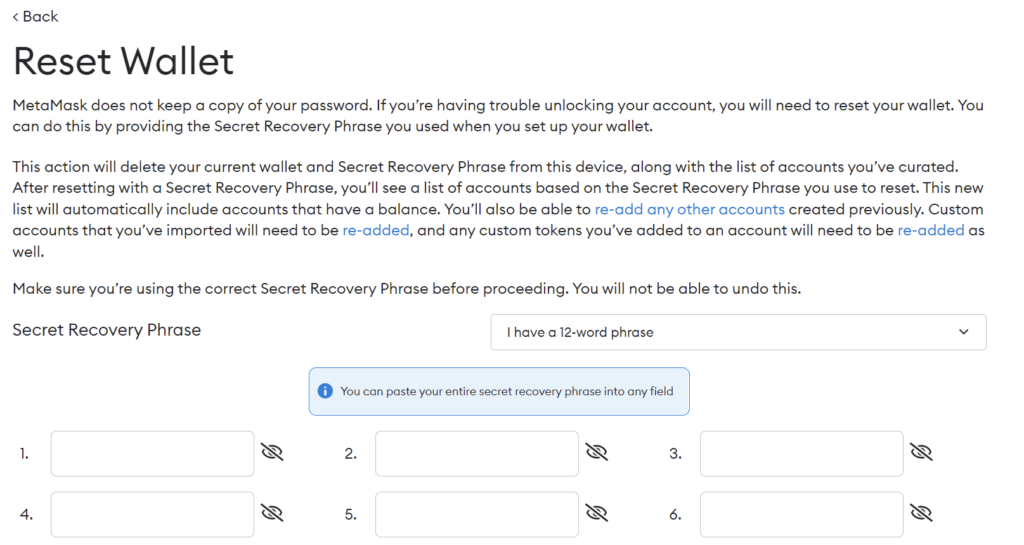The height and width of the screenshot is (545, 1024).
Task: Select the word 6 text field
Action: pyautogui.click(x=801, y=515)
